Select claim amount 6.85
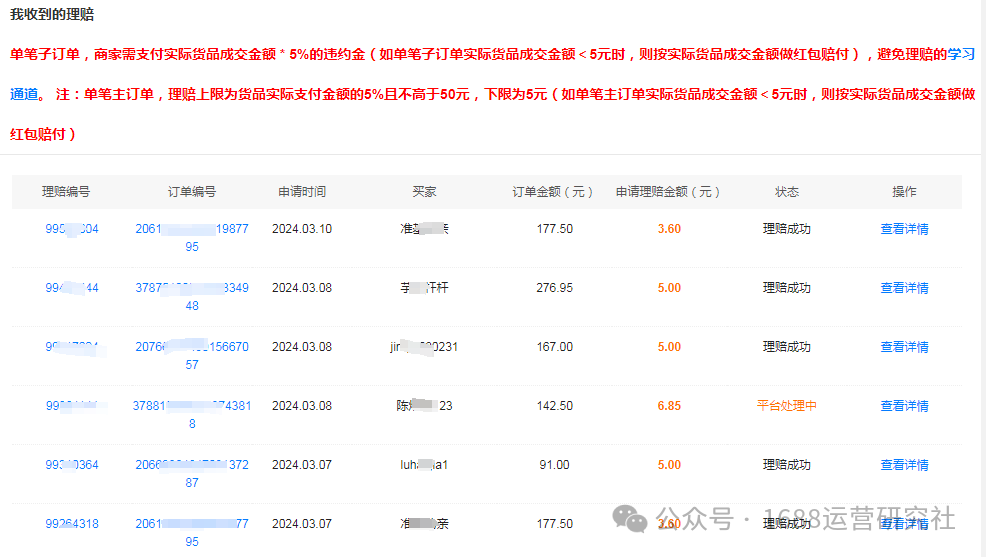The image size is (986, 557). point(669,406)
